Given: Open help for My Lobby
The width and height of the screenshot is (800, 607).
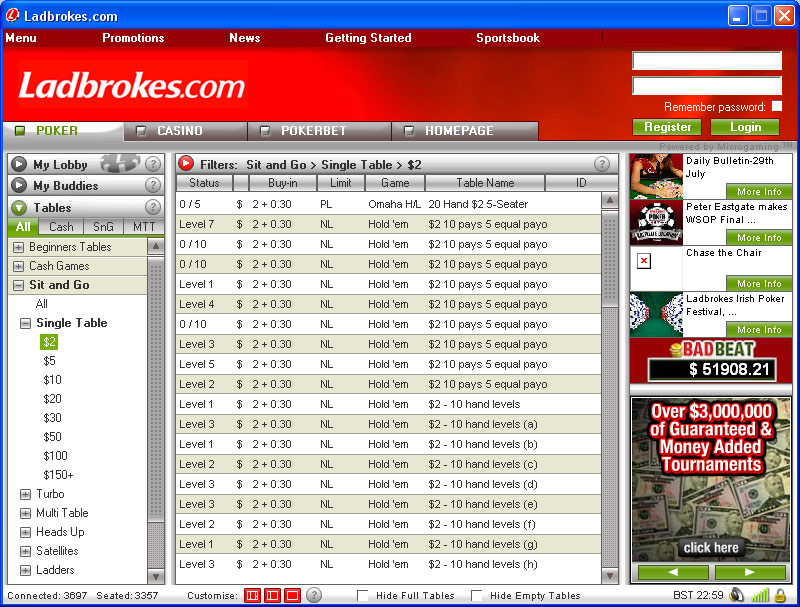Looking at the screenshot, I should (x=153, y=164).
